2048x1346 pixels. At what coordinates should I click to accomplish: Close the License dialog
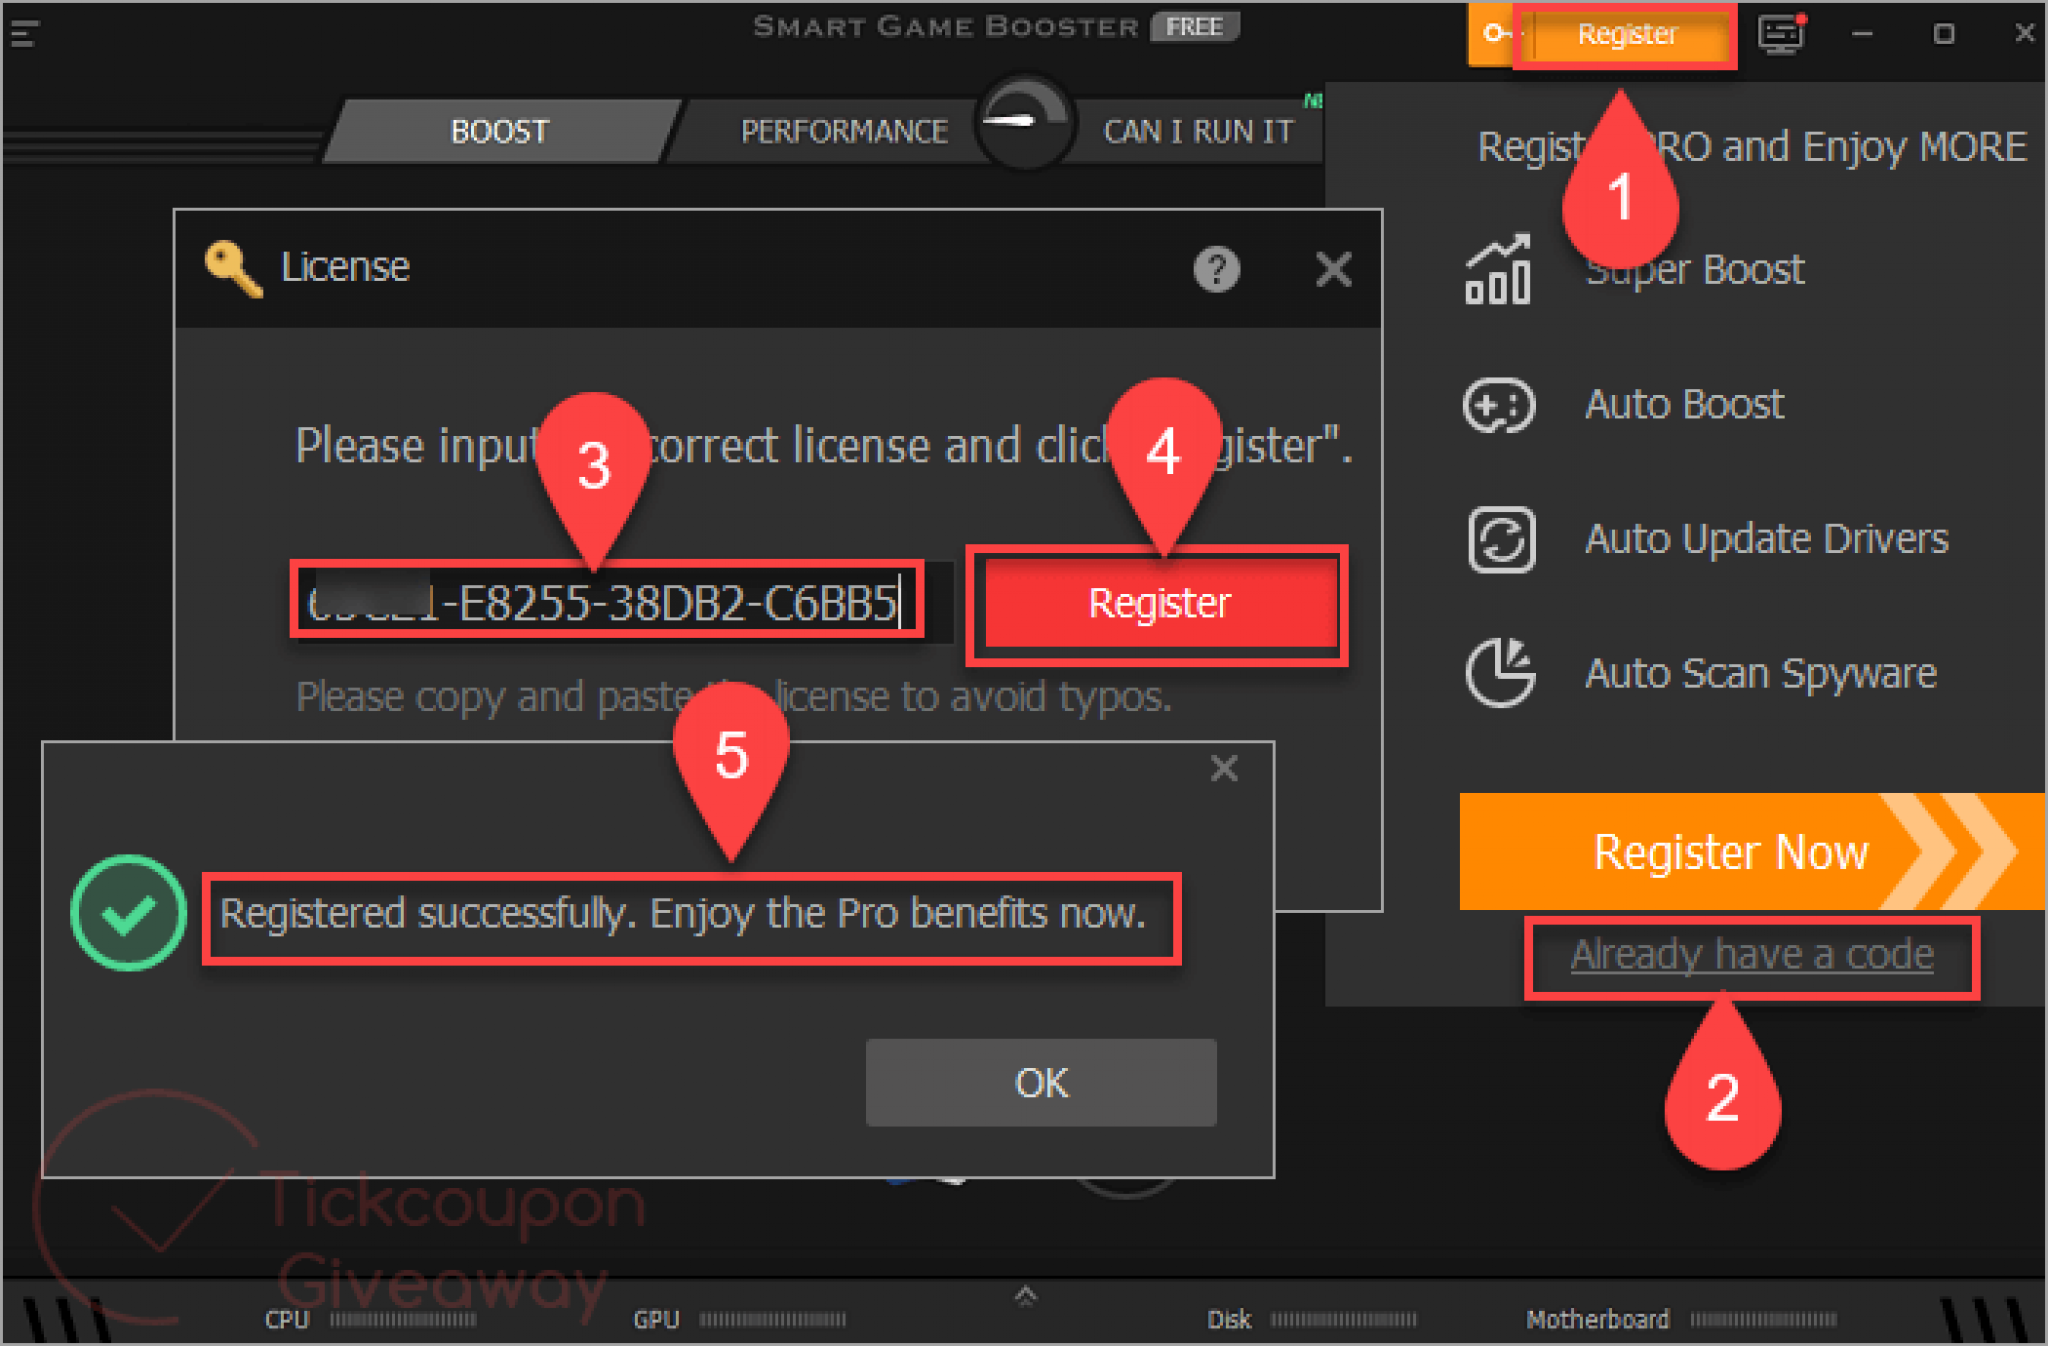1333,269
